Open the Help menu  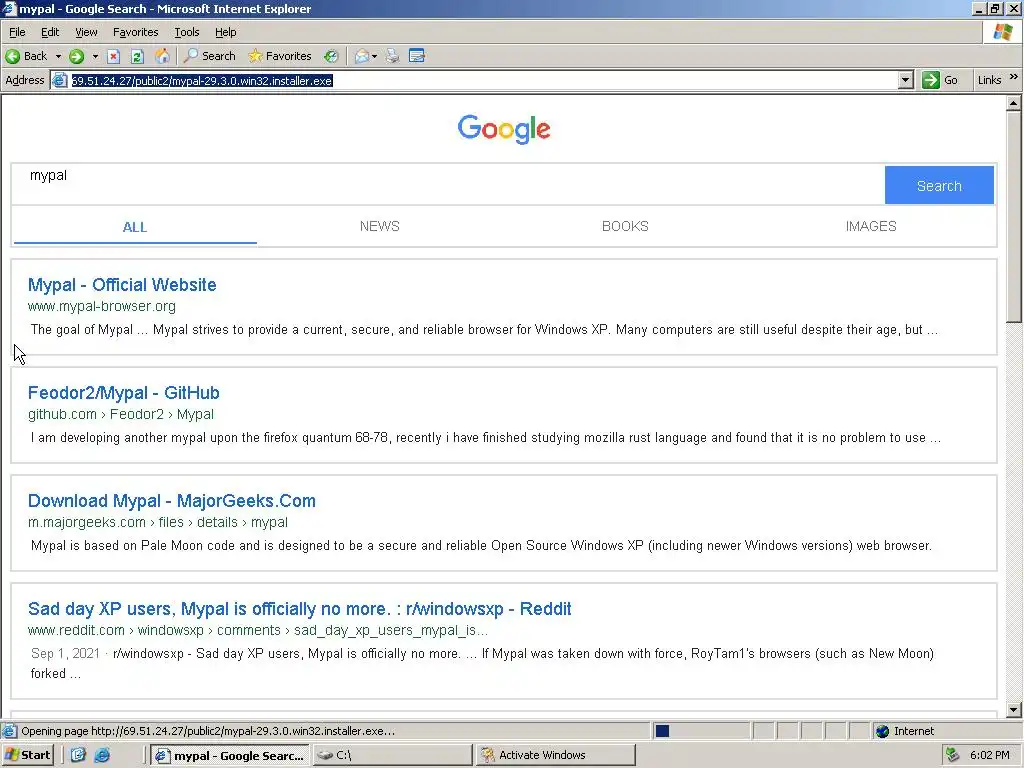coord(225,32)
